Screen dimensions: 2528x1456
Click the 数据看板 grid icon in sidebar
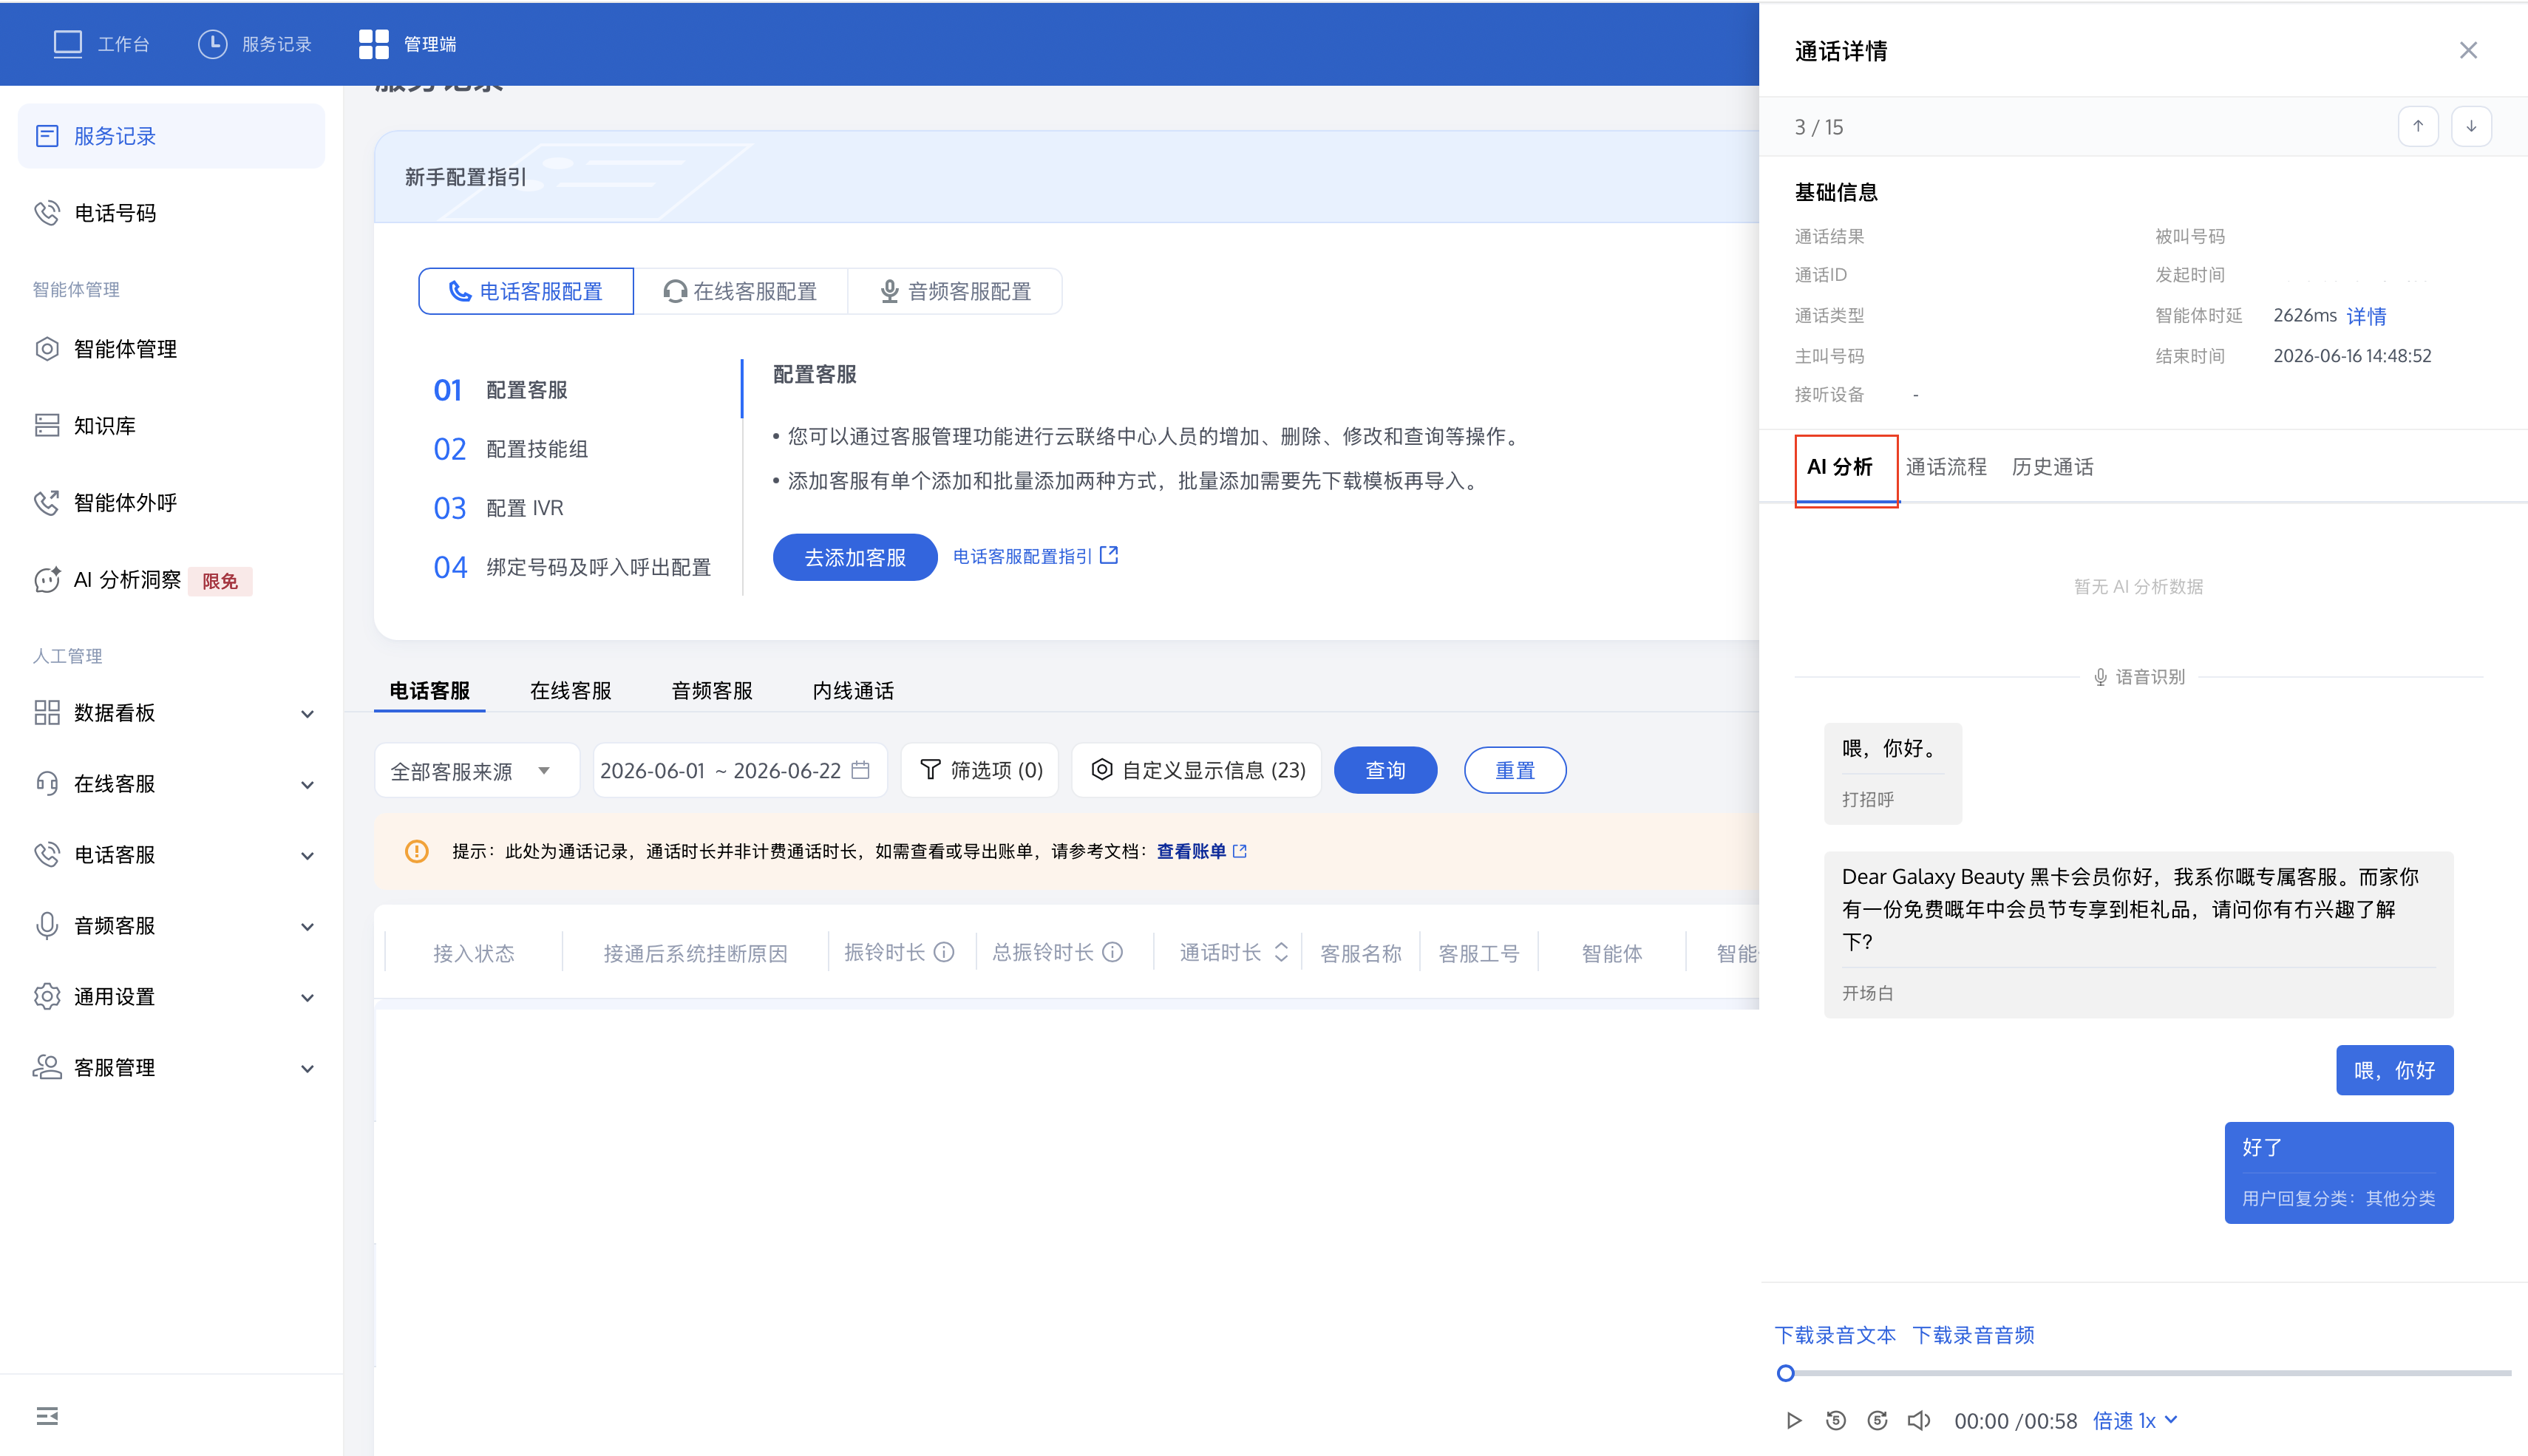(x=47, y=713)
